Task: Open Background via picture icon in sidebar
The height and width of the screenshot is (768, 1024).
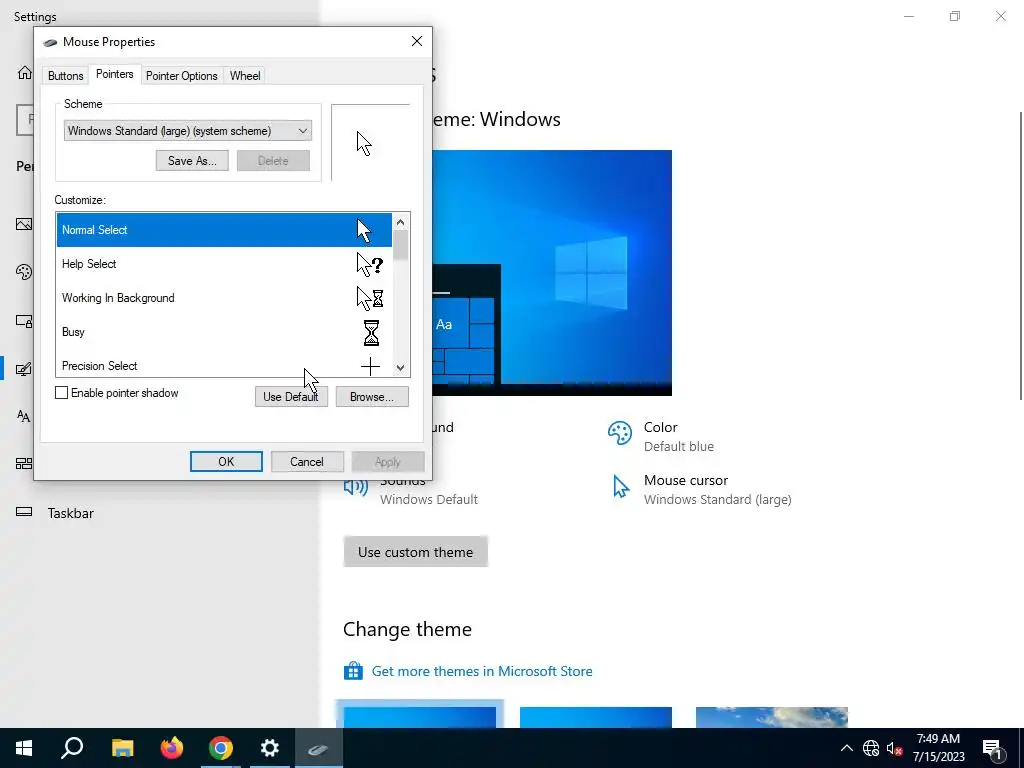Action: coord(24,224)
